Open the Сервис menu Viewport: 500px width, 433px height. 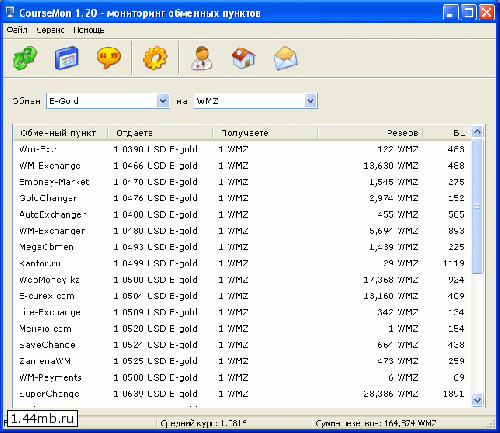50,30
